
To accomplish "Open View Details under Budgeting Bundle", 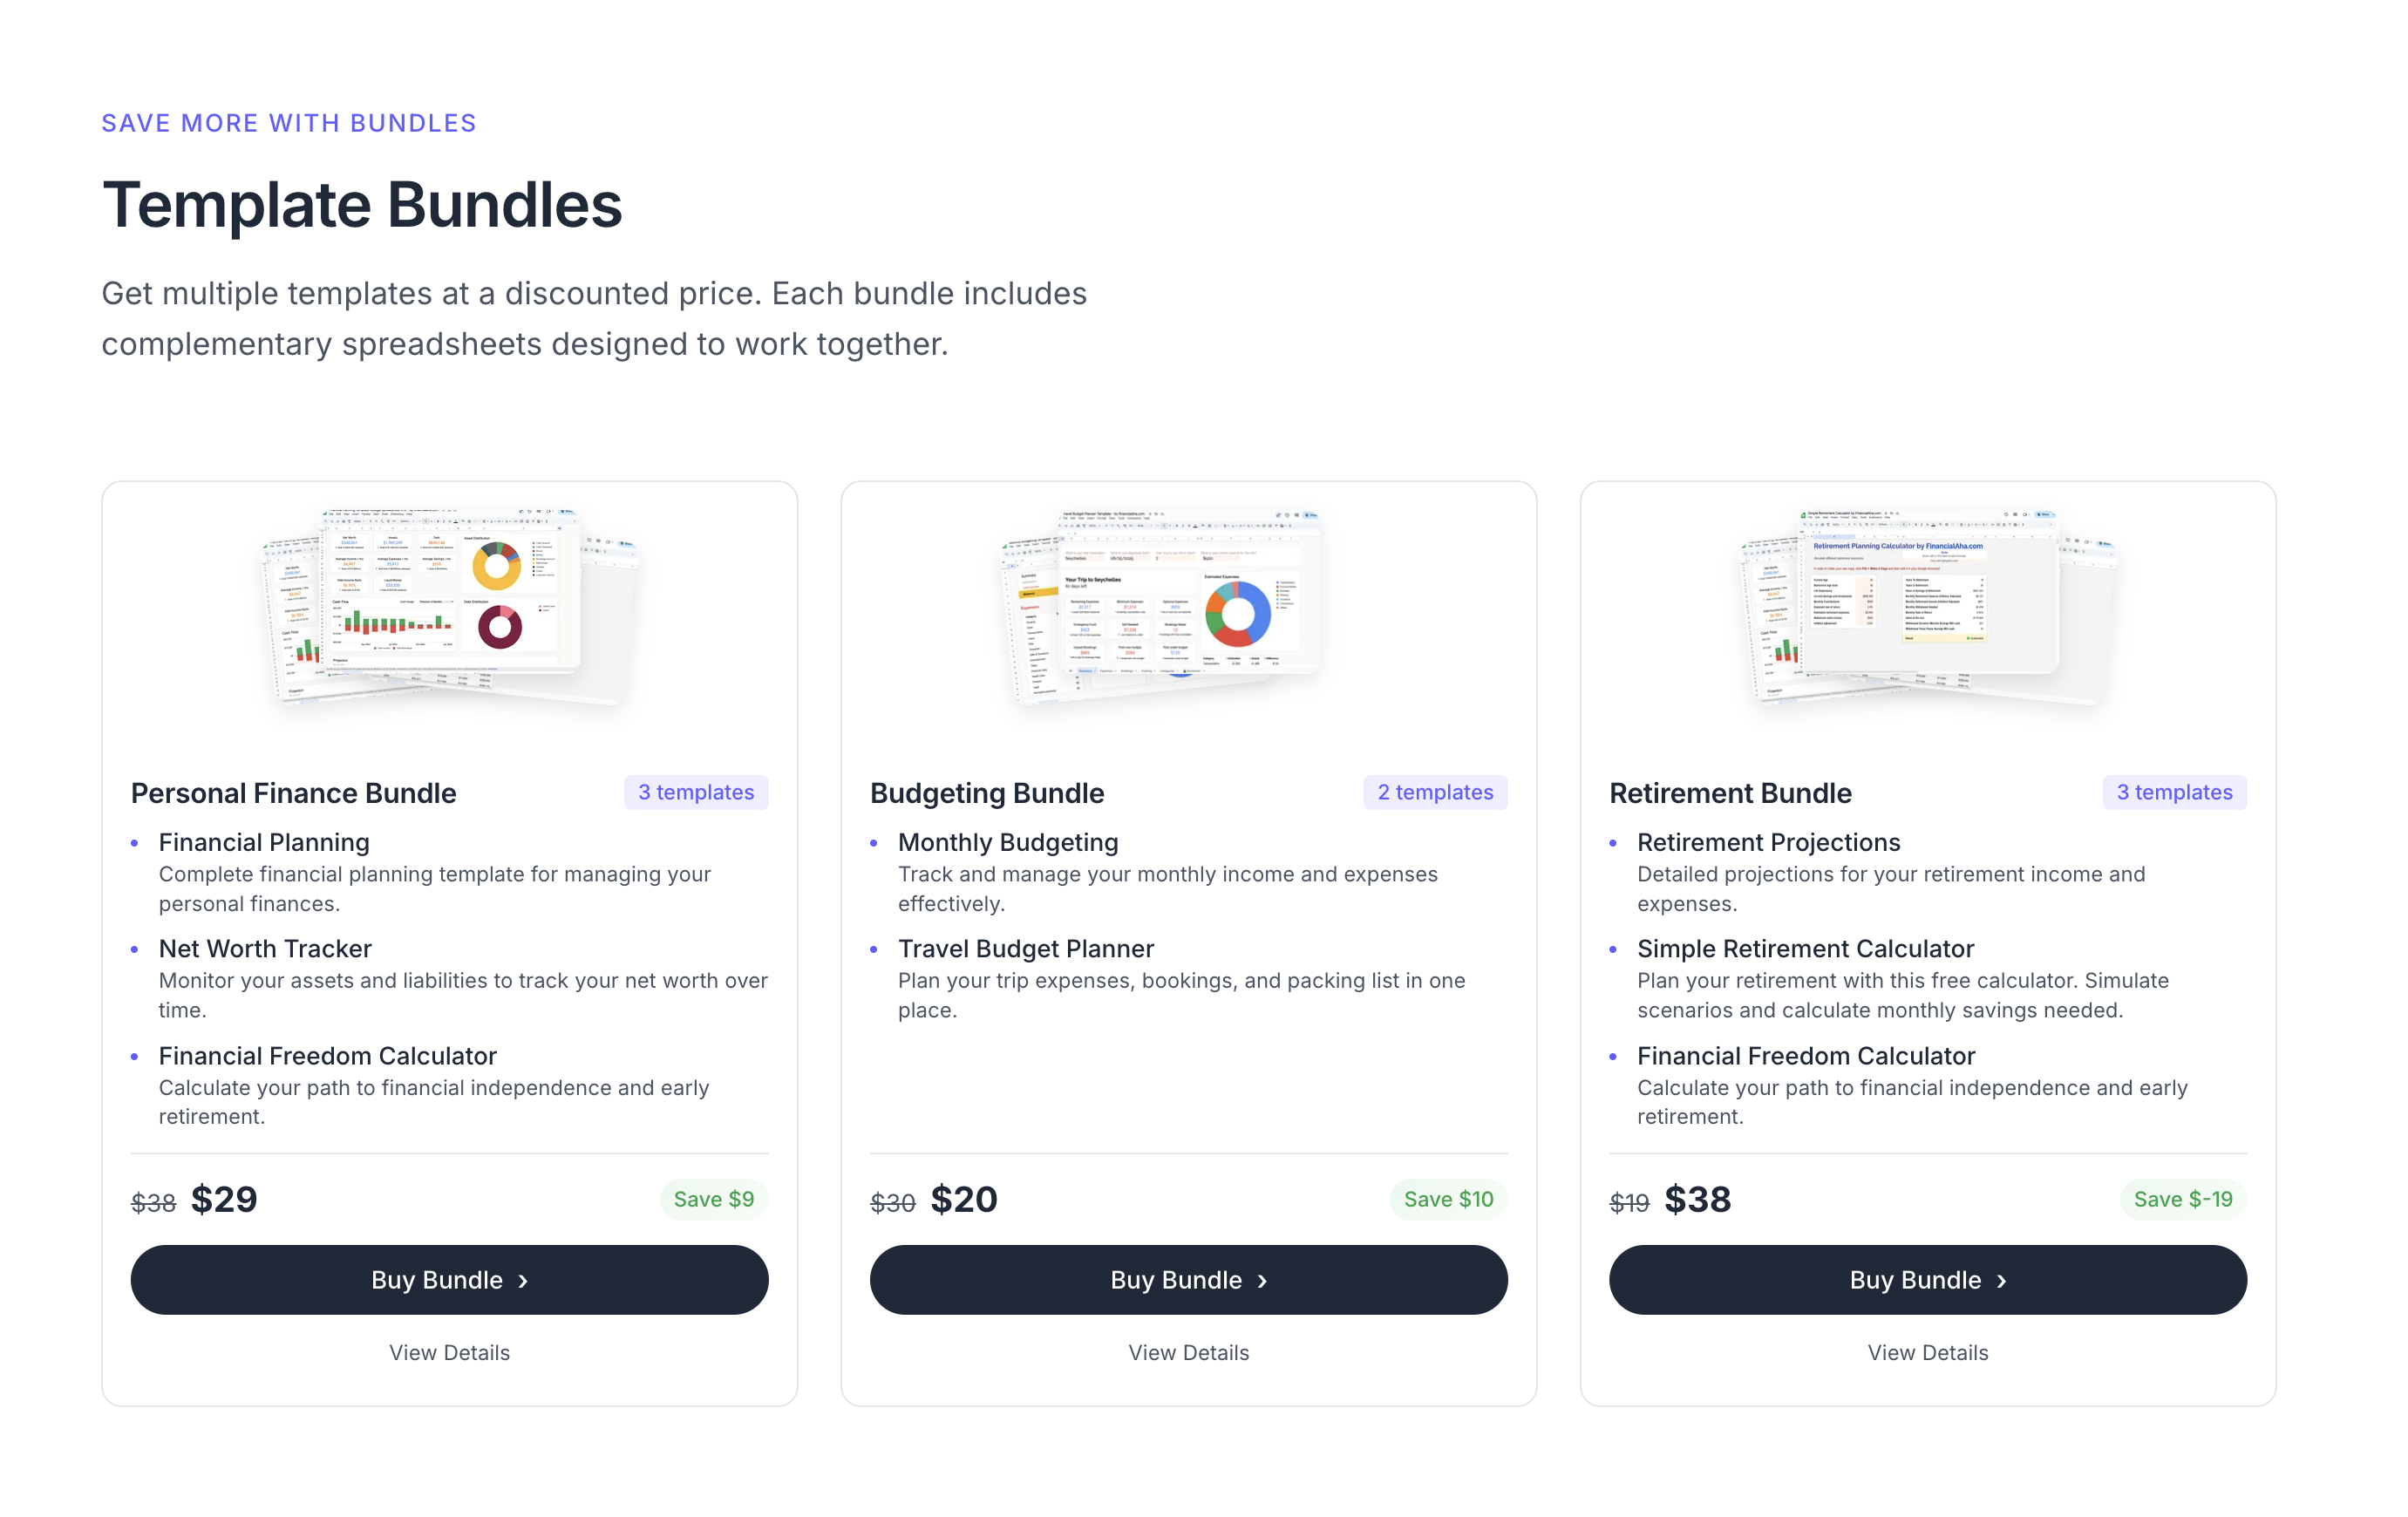I will pyautogui.click(x=1188, y=1352).
